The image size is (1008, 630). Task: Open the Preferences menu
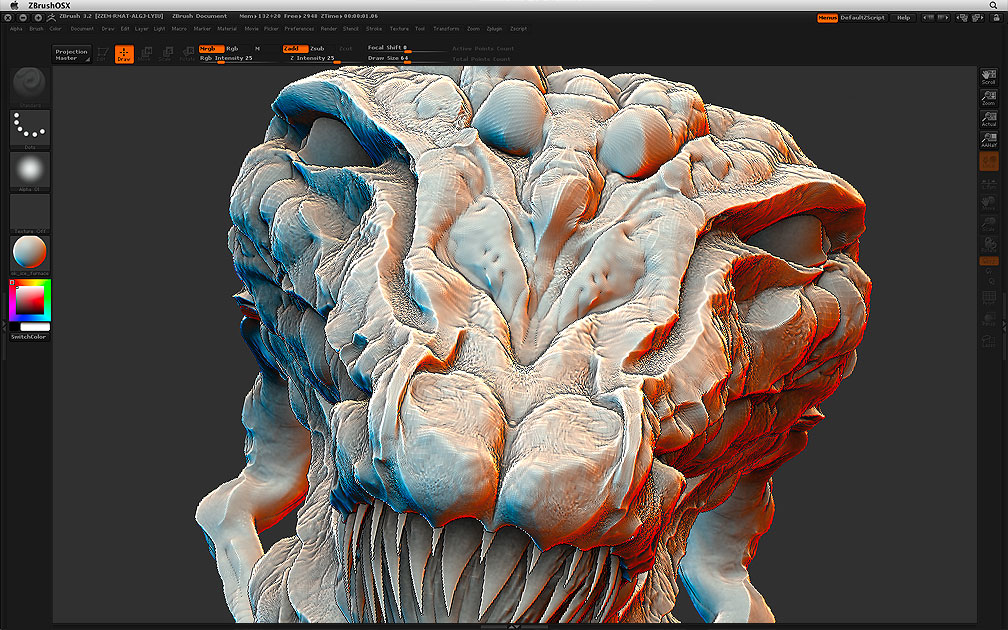pyautogui.click(x=300, y=29)
